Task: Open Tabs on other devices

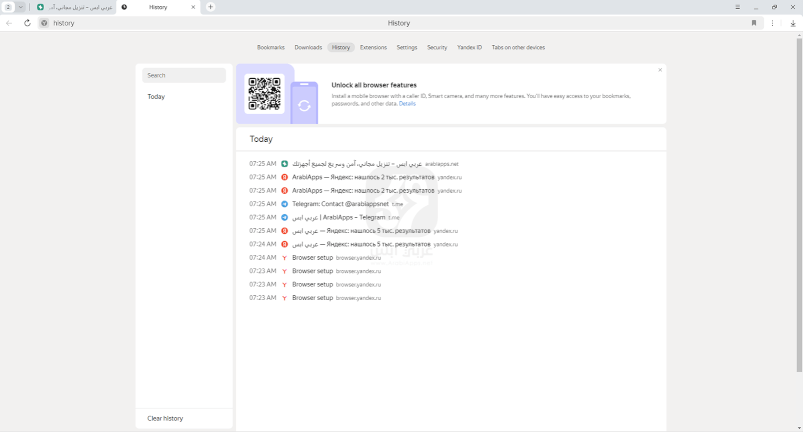Action: point(518,47)
